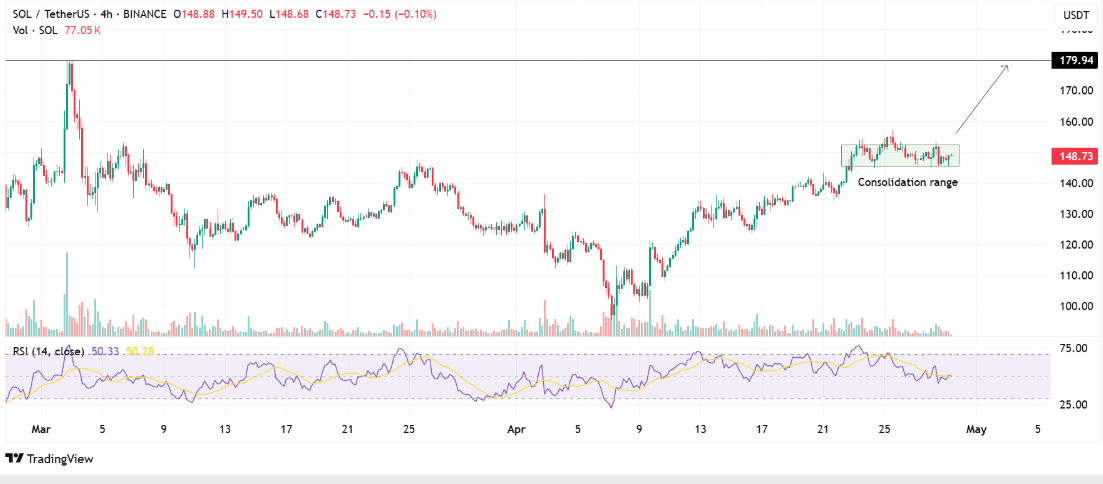Click the 160.00 price axis label
The height and width of the screenshot is (484, 1103).
tap(1077, 121)
